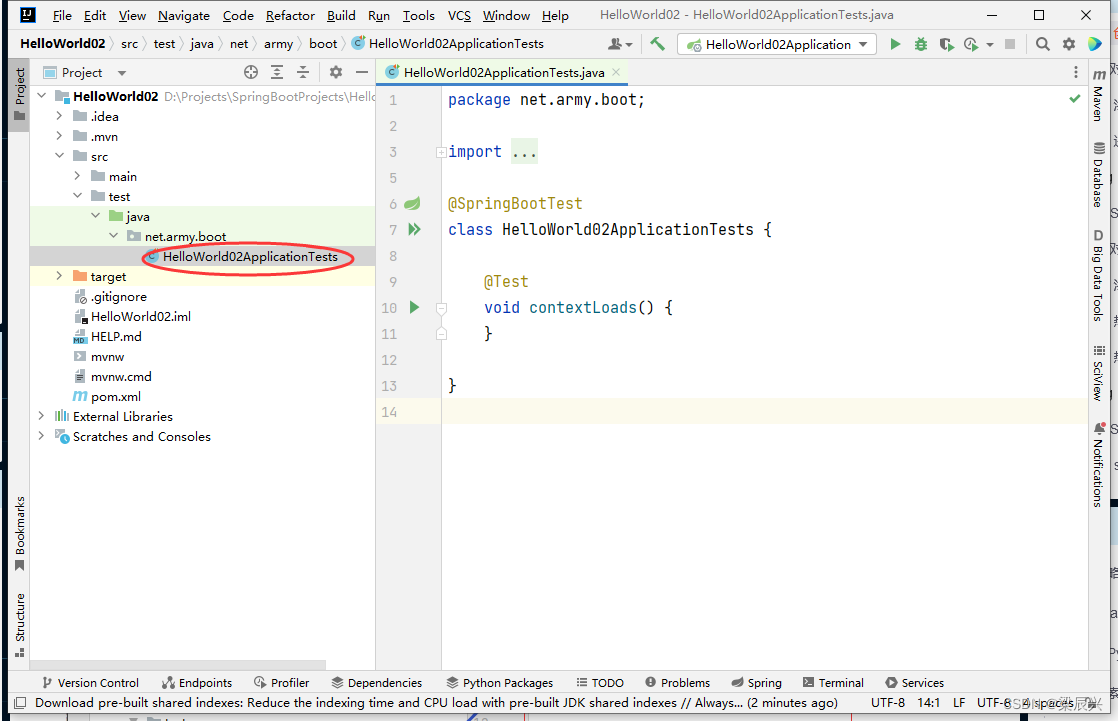Open Terminal tool window

coord(834,682)
